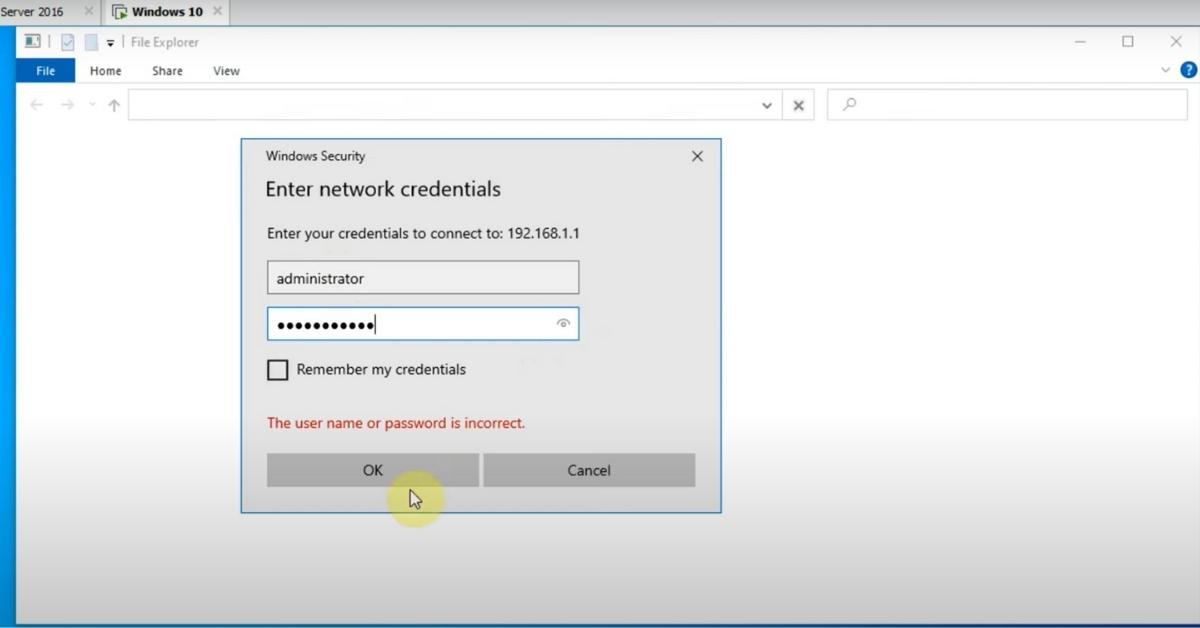
Task: Click the password field
Action: [x=423, y=324]
